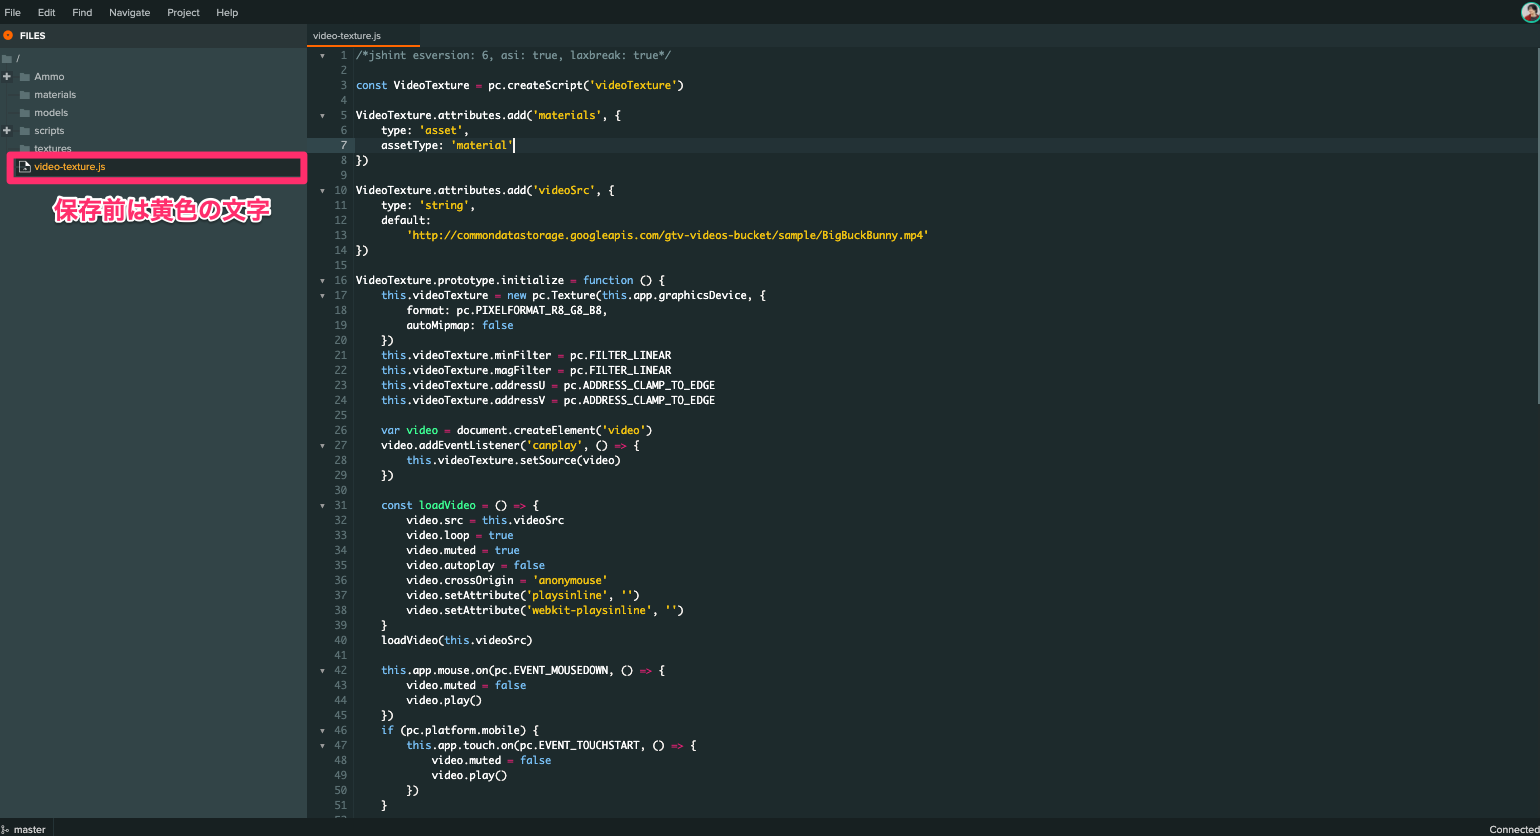Fold the 'videoSrc' attribute block at line 10
This screenshot has height=836, width=1540.
tap(322, 191)
